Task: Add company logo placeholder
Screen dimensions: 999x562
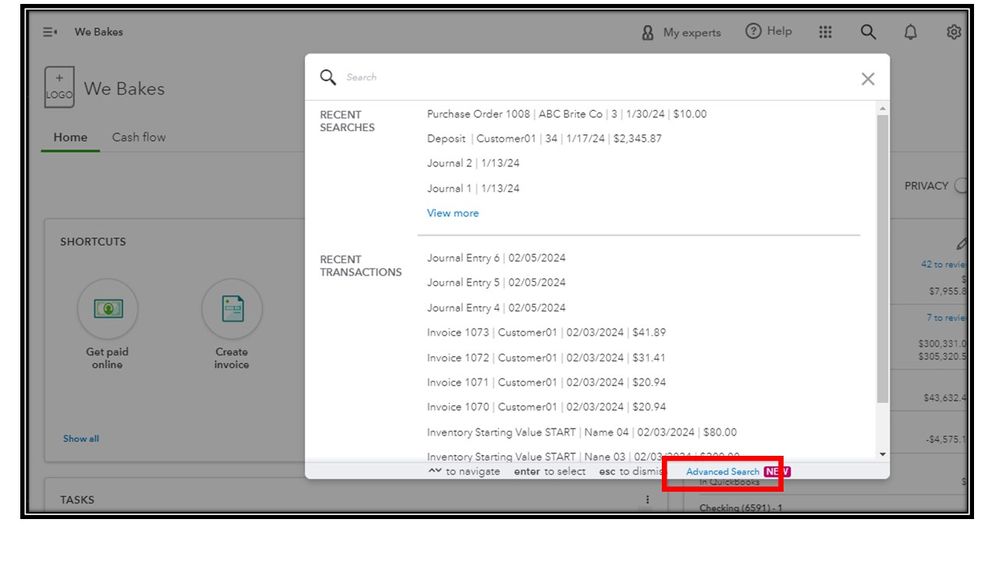Action: (59, 87)
